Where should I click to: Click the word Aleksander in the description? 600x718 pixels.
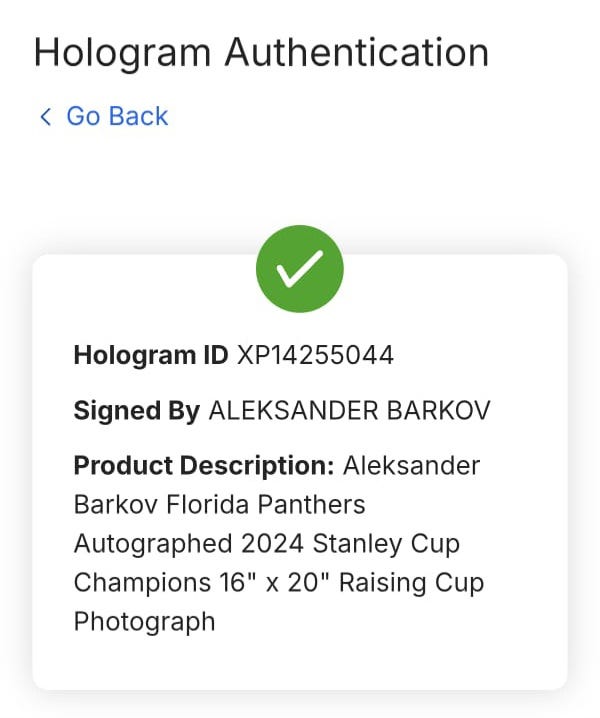tap(411, 466)
